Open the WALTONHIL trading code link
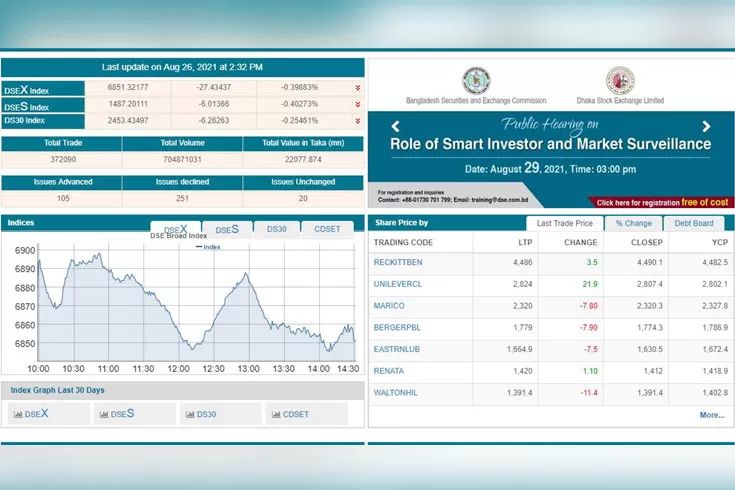The width and height of the screenshot is (735, 490). 395,392
